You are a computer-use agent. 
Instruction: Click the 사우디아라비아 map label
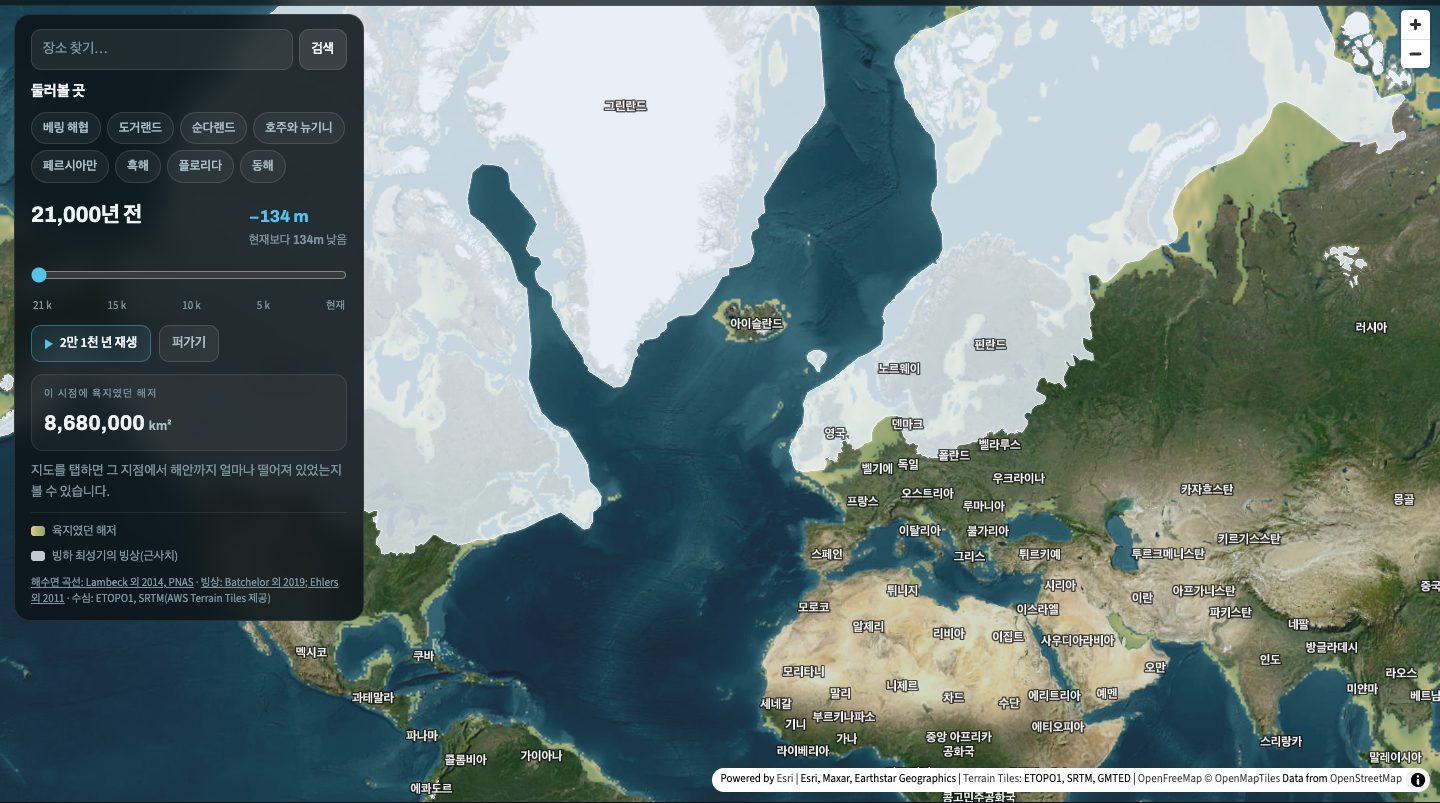(1077, 640)
